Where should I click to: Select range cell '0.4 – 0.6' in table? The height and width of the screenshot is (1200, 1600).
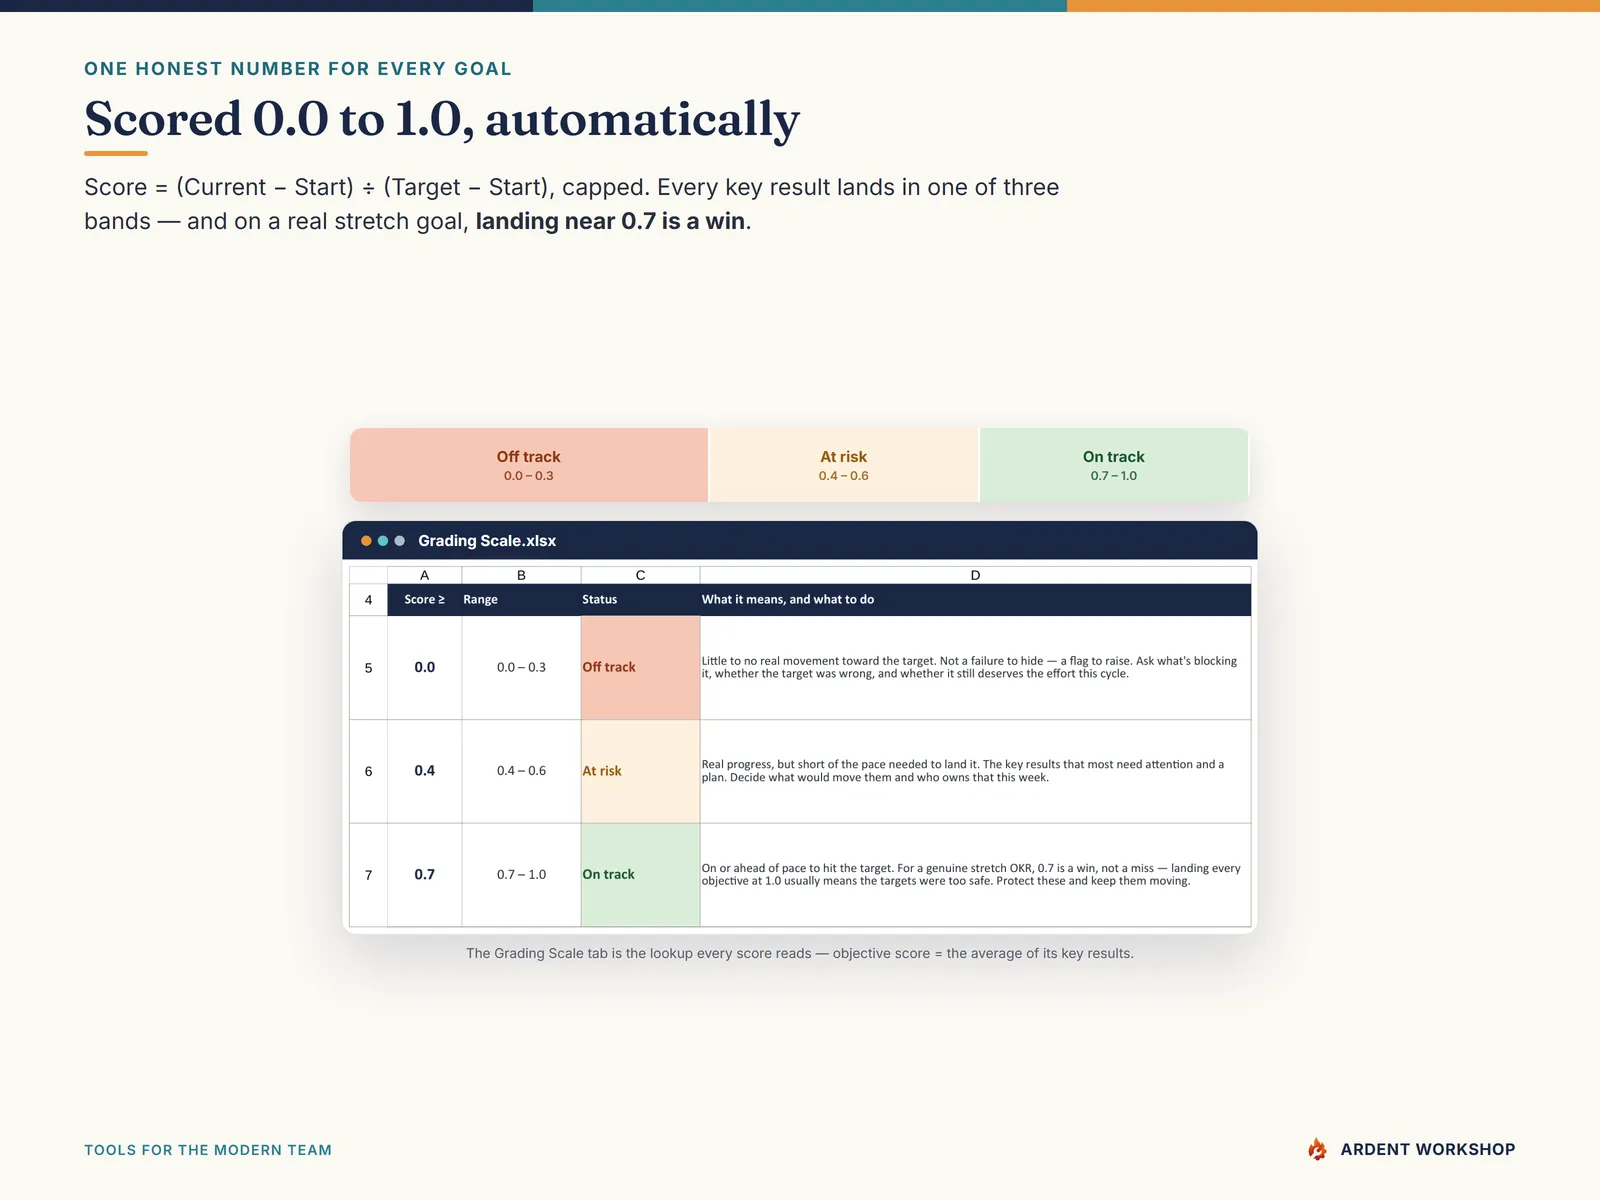[521, 771]
